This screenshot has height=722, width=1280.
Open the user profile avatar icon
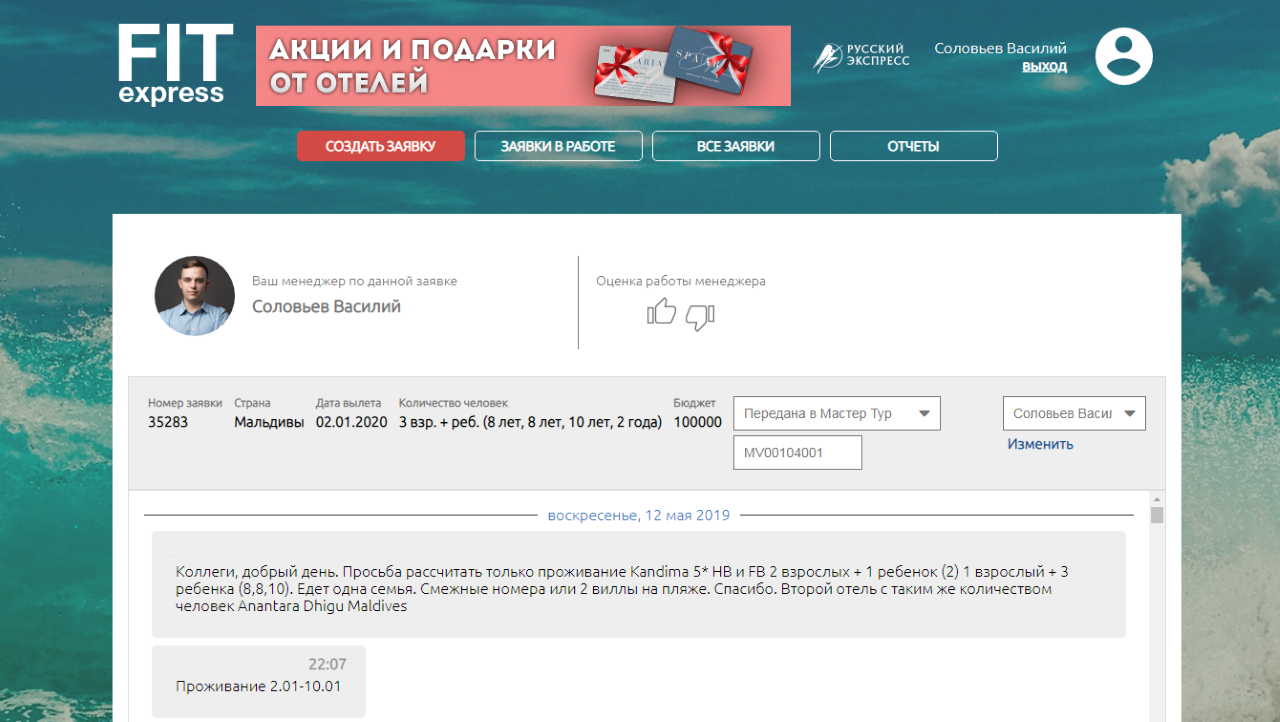tap(1123, 56)
